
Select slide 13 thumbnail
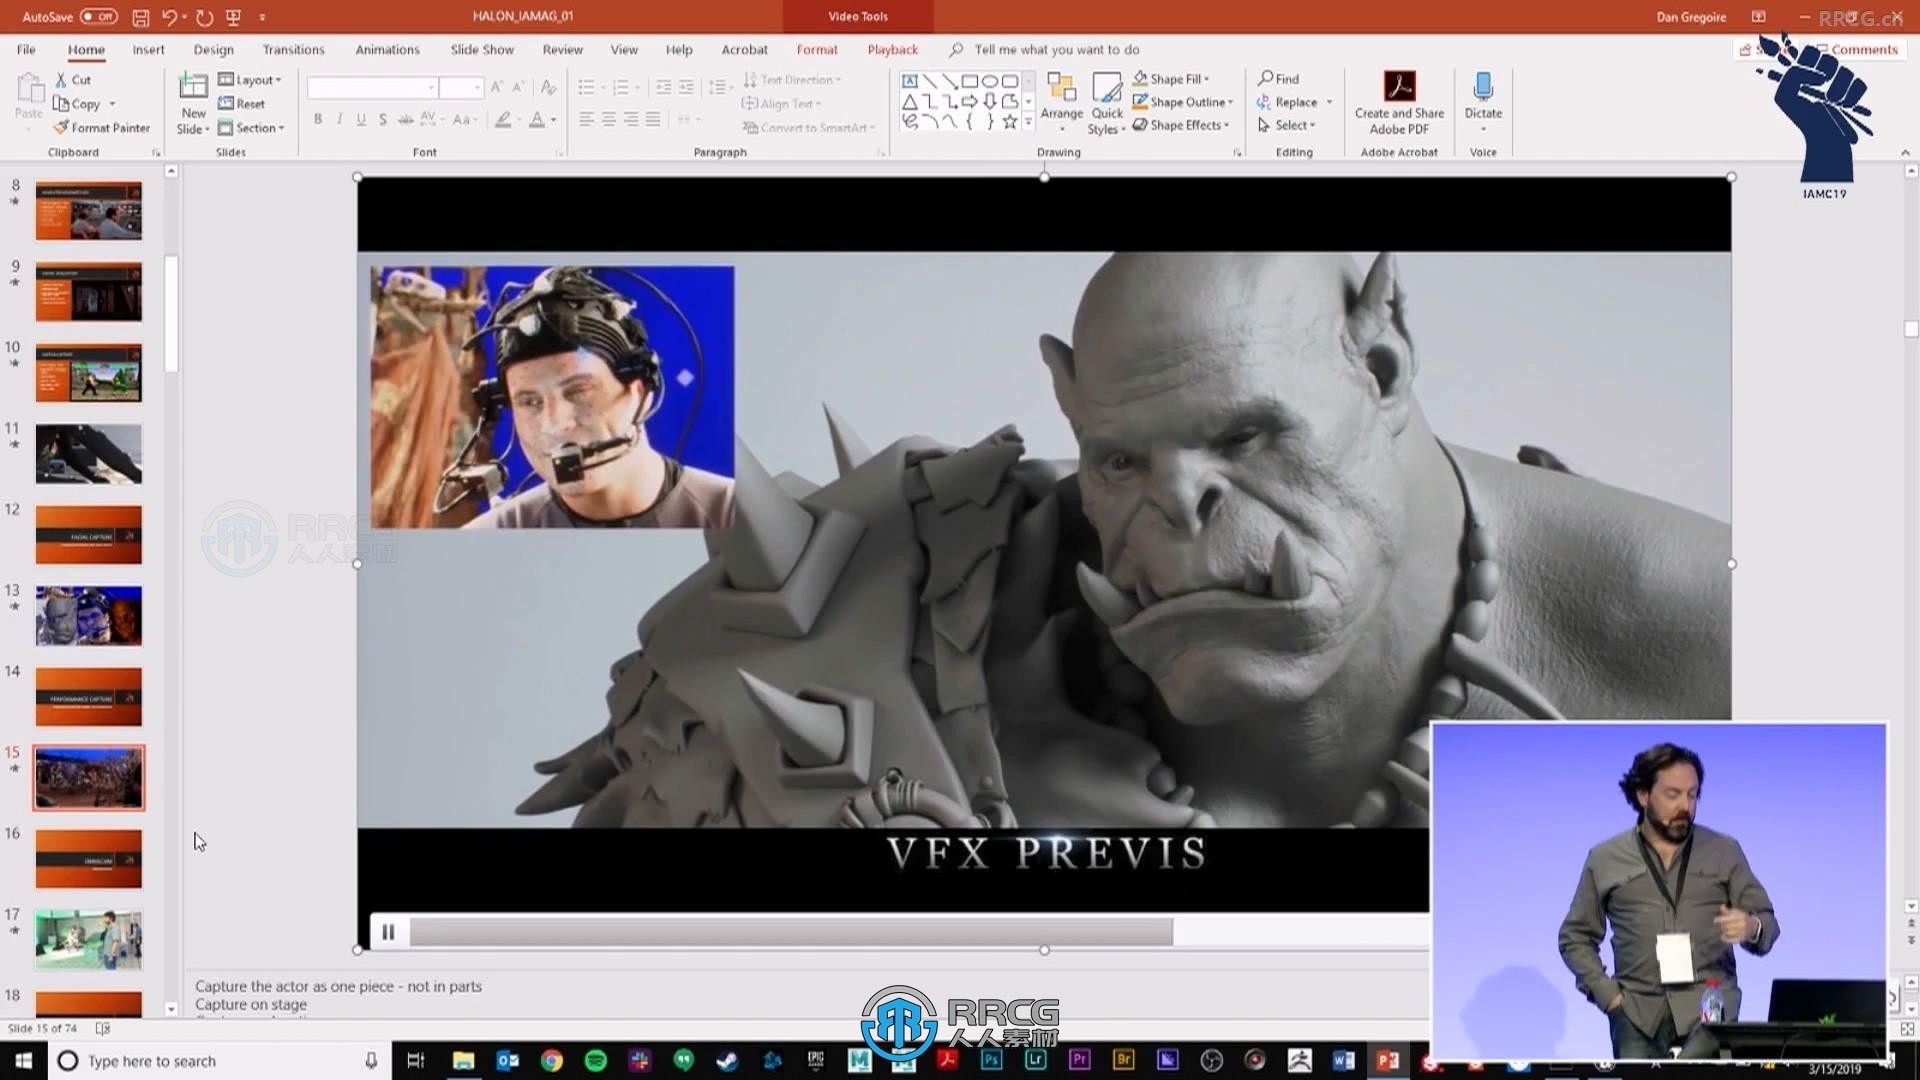pyautogui.click(x=89, y=616)
